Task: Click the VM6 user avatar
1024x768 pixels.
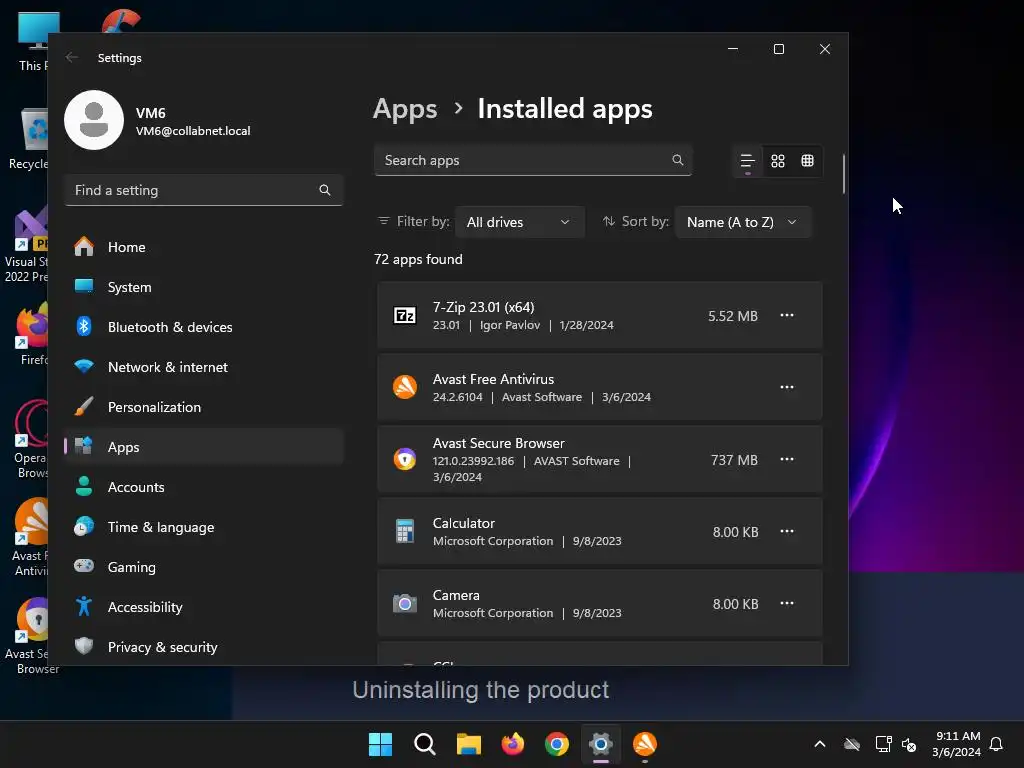Action: [x=94, y=120]
